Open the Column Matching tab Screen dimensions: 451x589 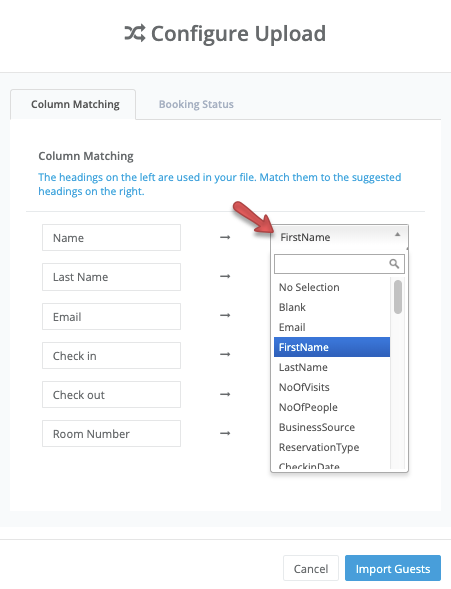[73, 104]
